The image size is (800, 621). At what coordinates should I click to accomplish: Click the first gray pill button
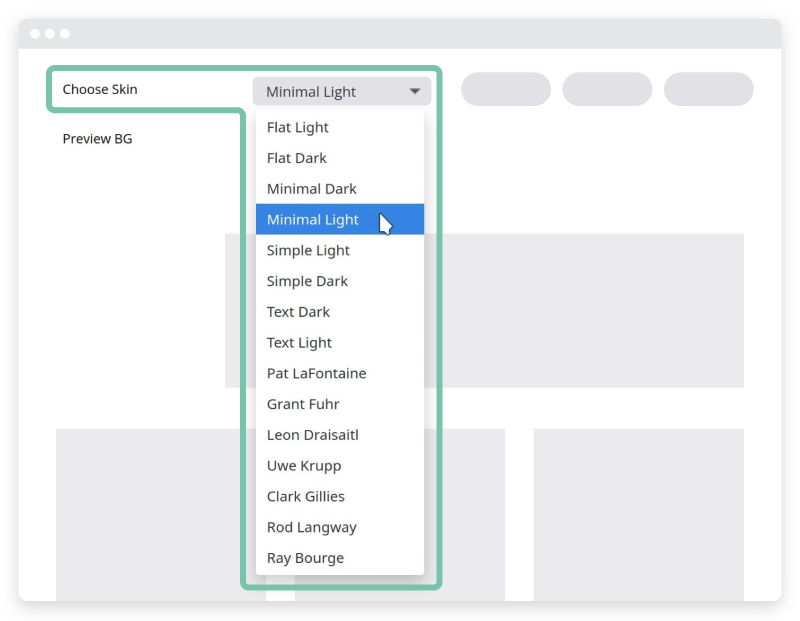point(506,89)
